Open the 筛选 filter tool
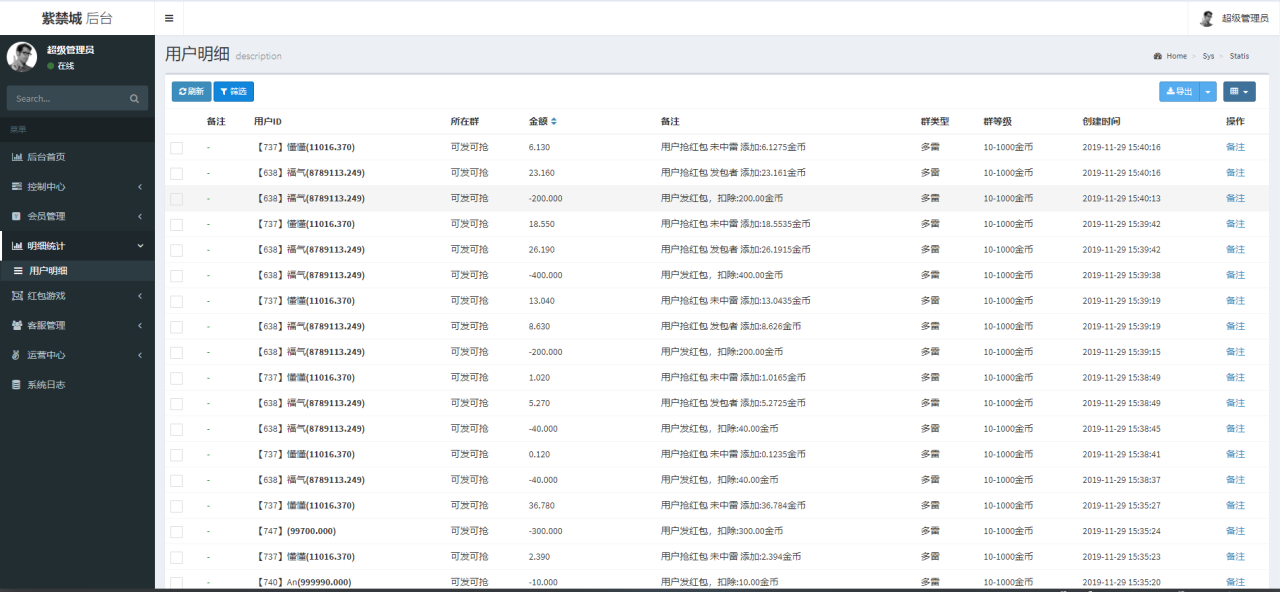 coord(232,91)
